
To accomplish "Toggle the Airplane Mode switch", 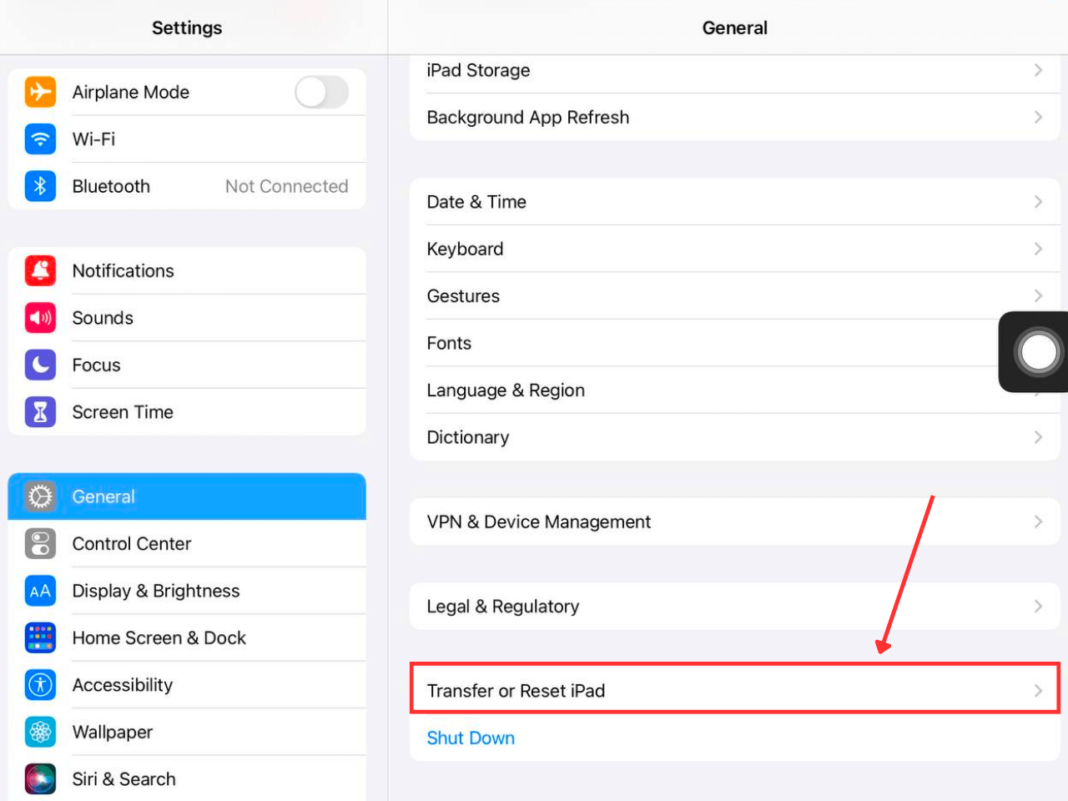I will pyautogui.click(x=321, y=92).
